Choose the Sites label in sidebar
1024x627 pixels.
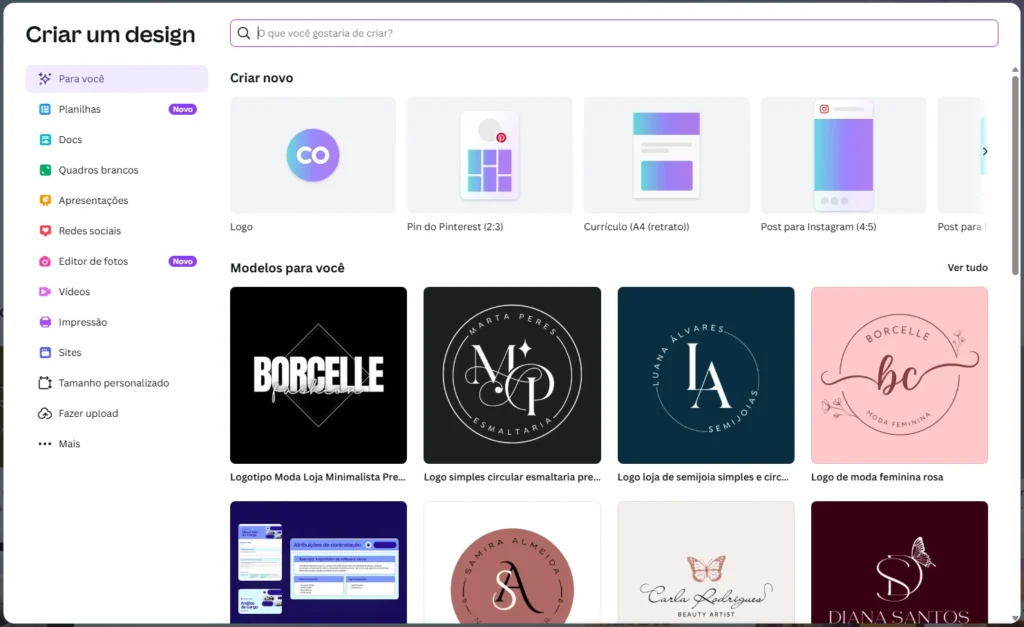pyautogui.click(x=70, y=353)
